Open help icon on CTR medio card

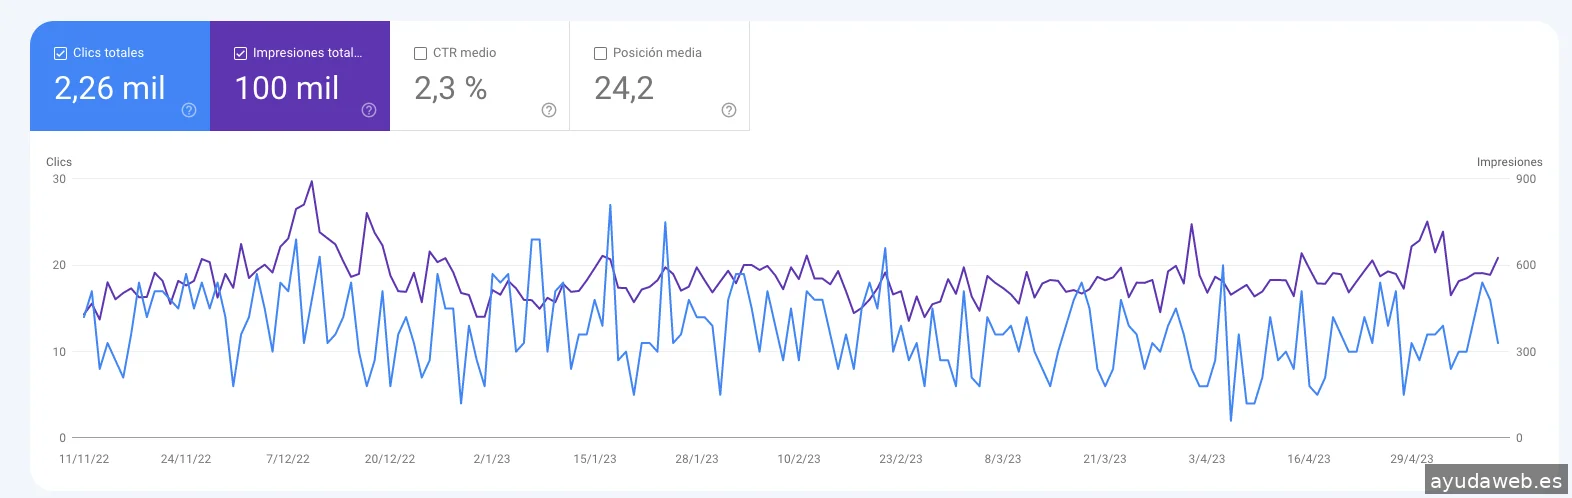pos(549,110)
